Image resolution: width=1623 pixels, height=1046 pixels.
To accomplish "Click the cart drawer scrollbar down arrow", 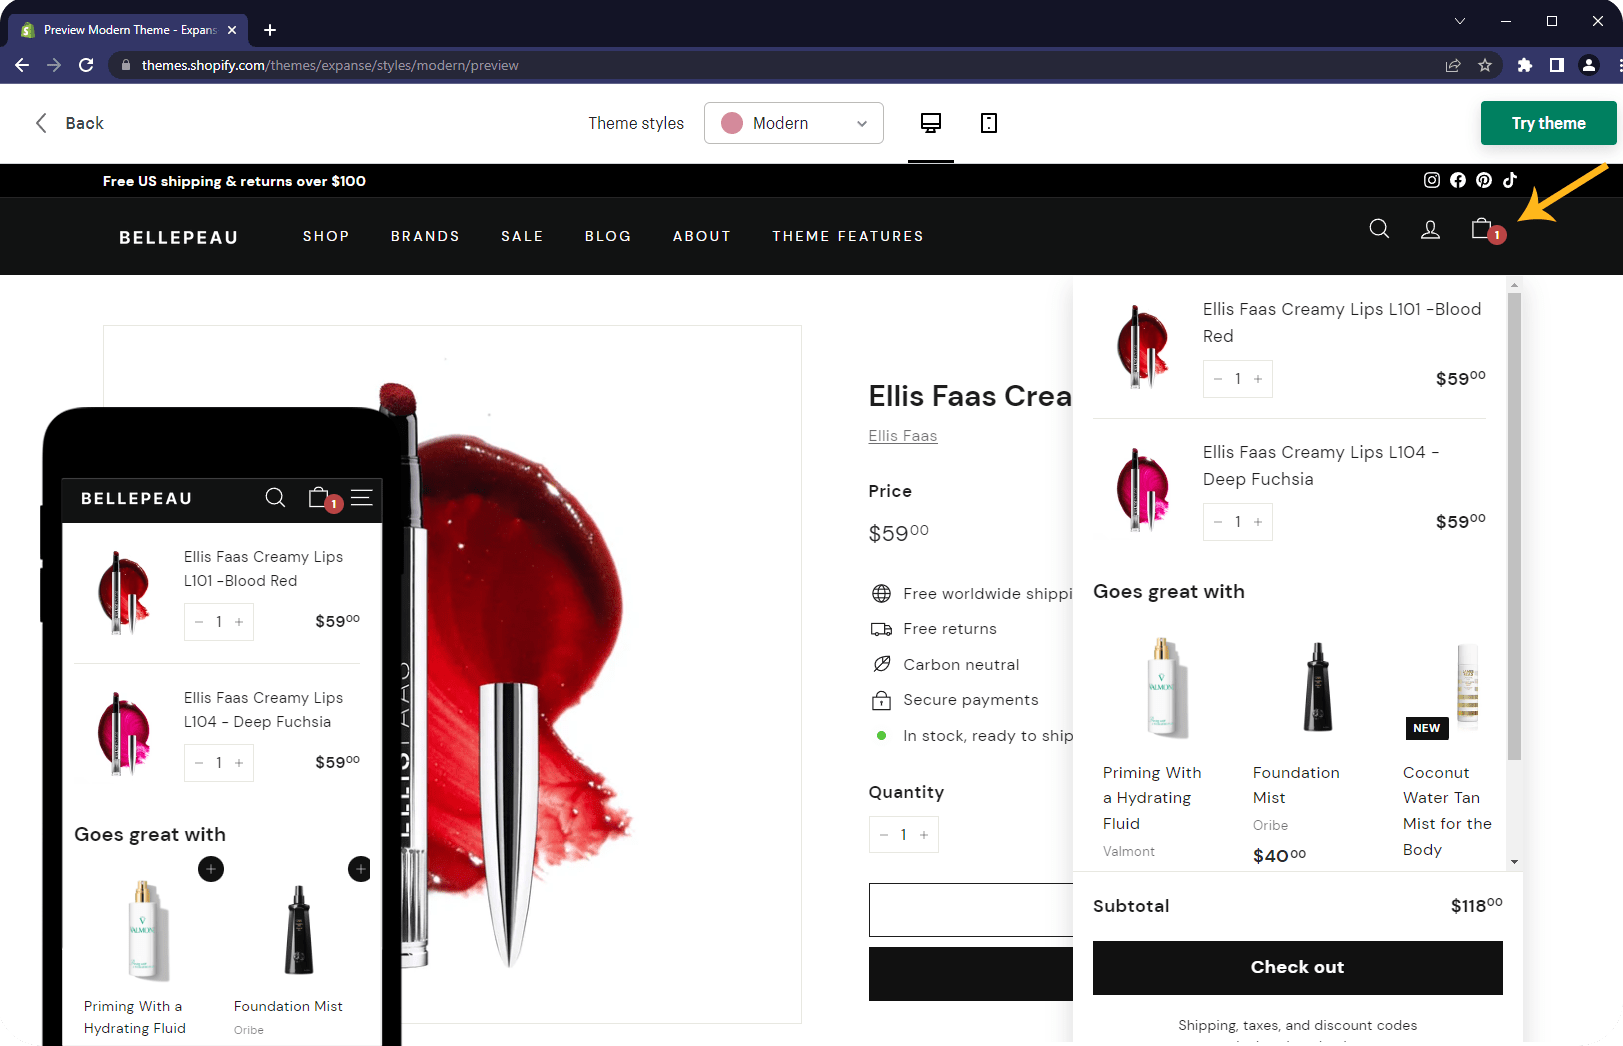I will tap(1514, 861).
